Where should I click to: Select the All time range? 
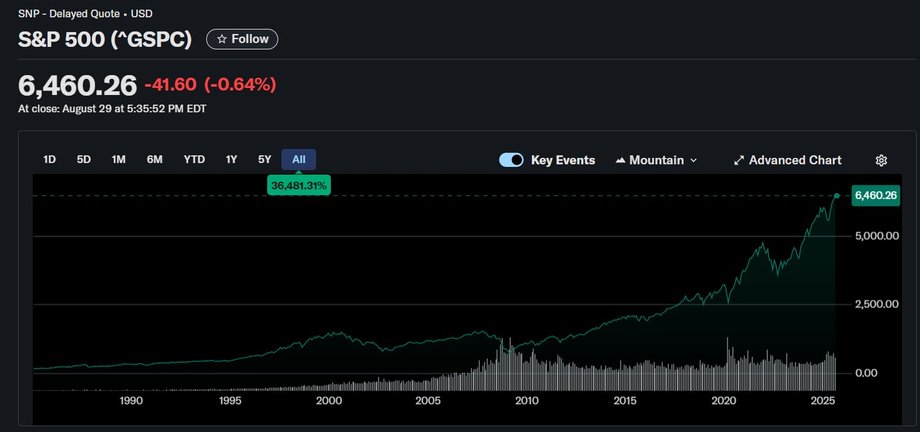point(299,160)
